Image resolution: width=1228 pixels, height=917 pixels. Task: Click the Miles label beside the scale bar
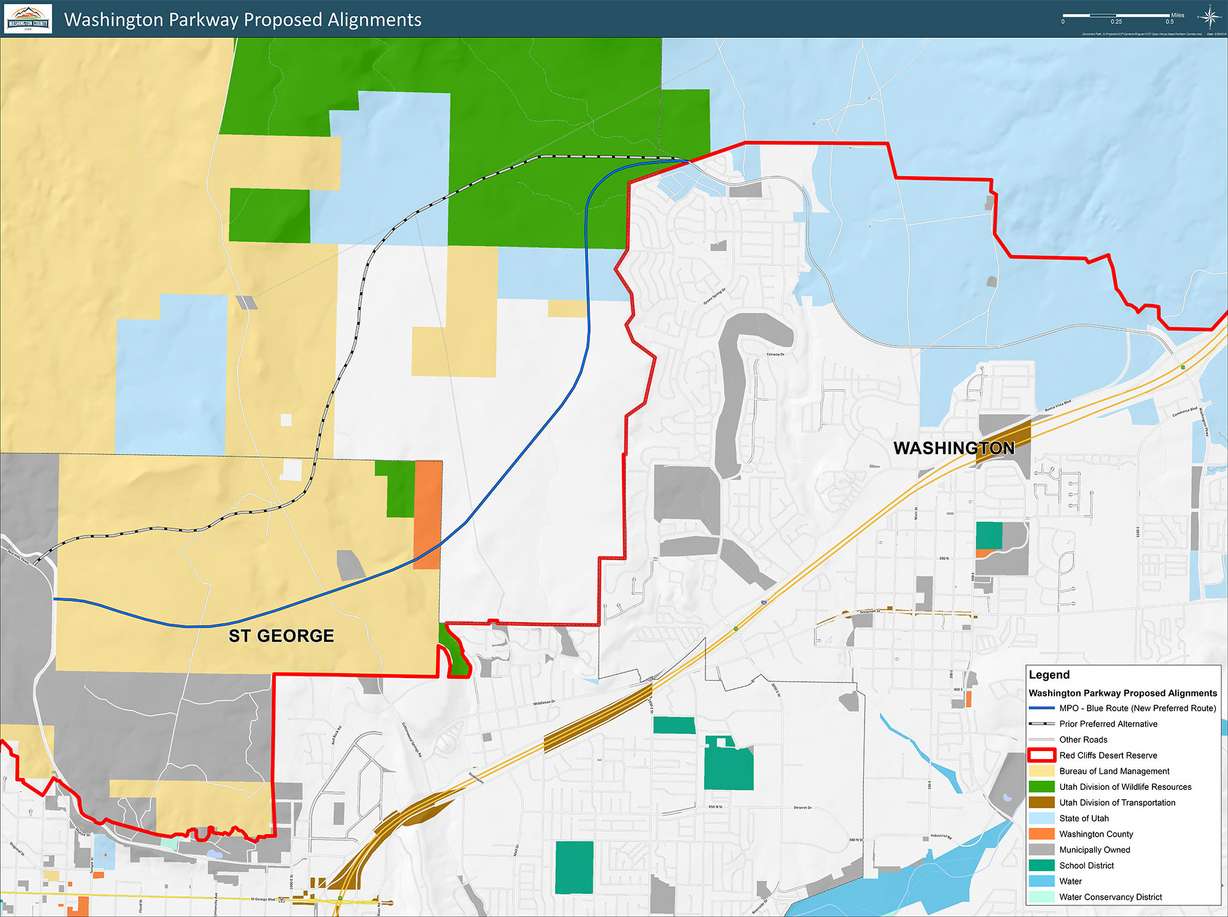click(x=1177, y=15)
